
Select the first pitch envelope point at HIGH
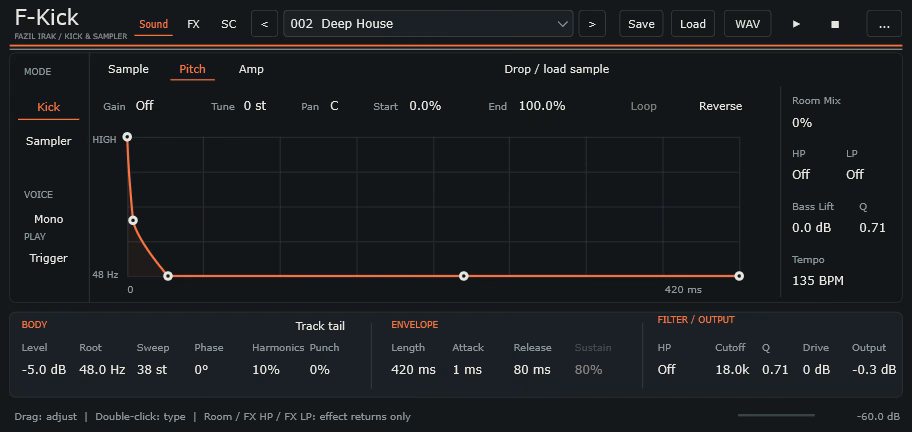tap(127, 137)
